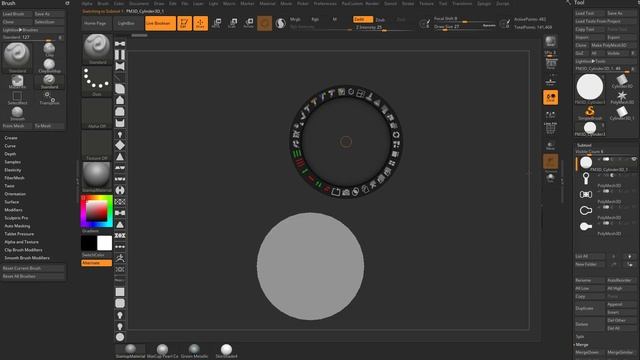Select the SimpleBrush tool icon

click(x=590, y=113)
